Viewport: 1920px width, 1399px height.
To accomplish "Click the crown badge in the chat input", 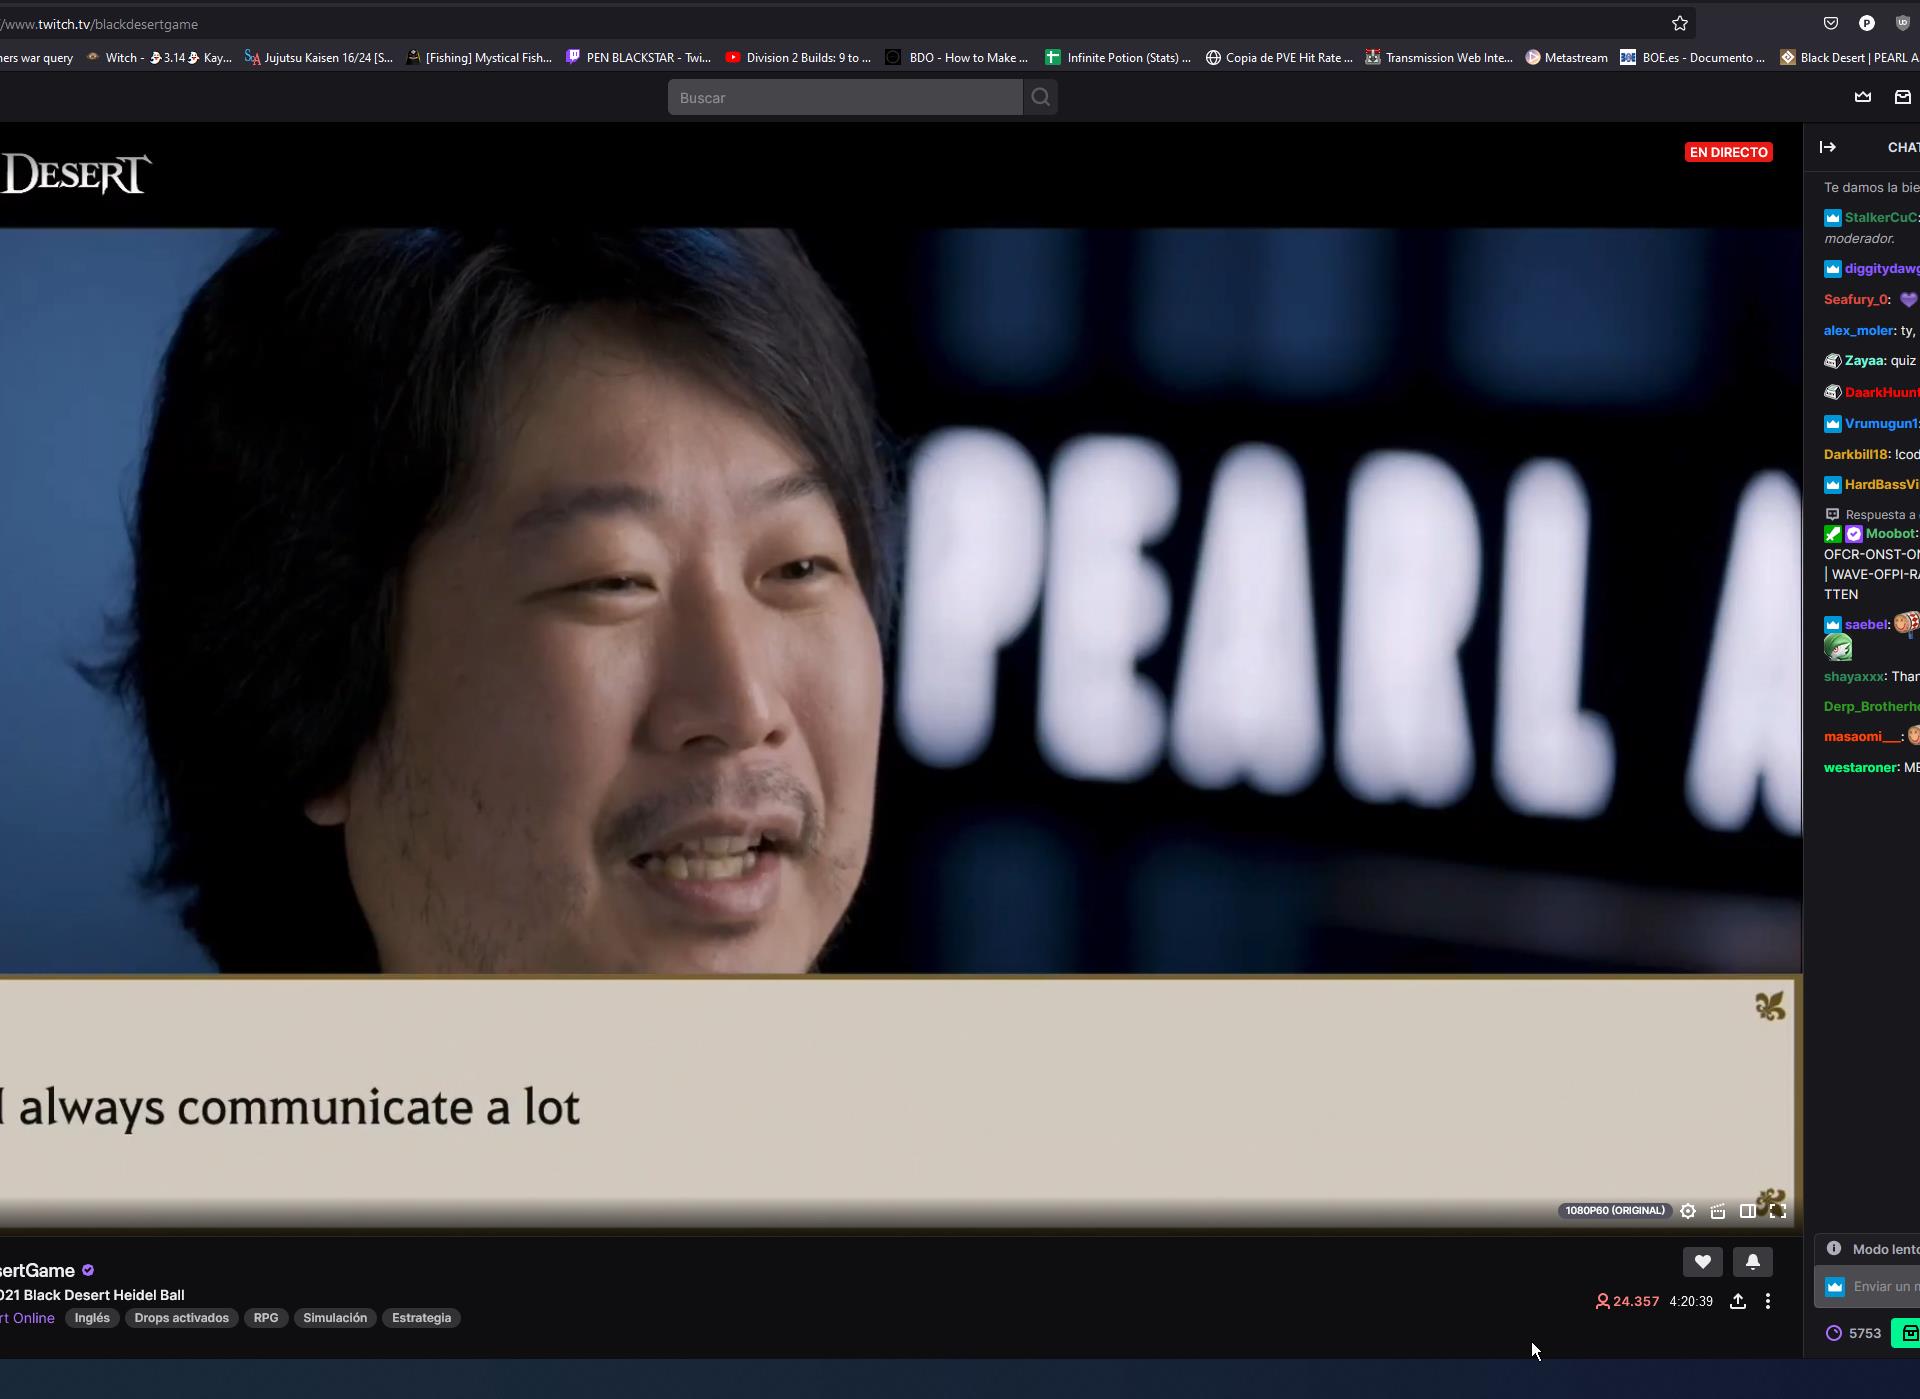I will pyautogui.click(x=1835, y=1287).
